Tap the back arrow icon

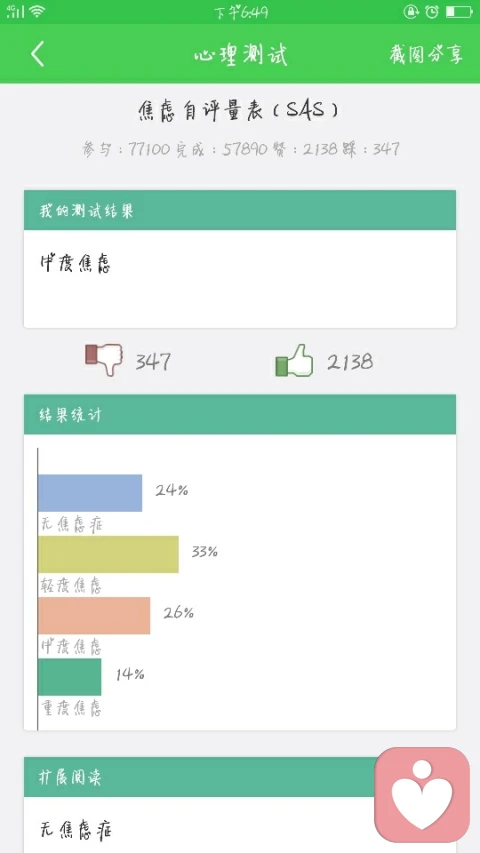point(38,54)
